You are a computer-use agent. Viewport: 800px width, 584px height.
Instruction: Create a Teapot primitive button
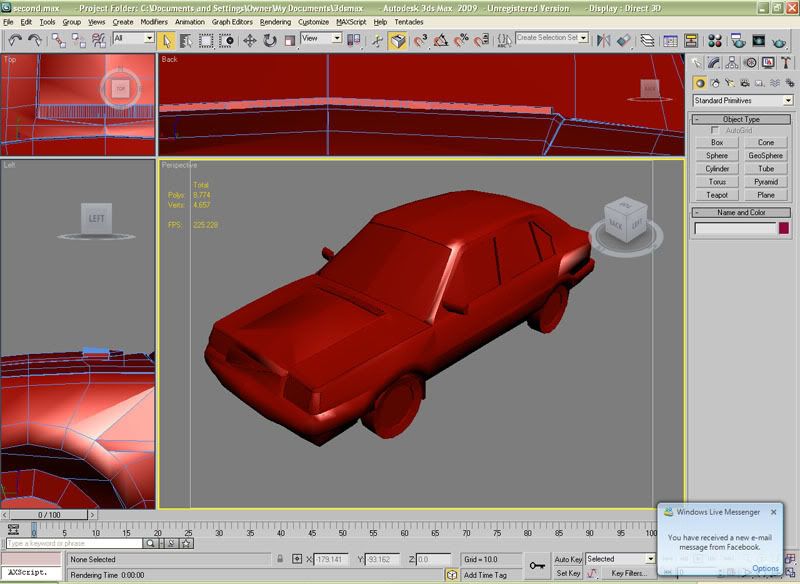click(717, 195)
